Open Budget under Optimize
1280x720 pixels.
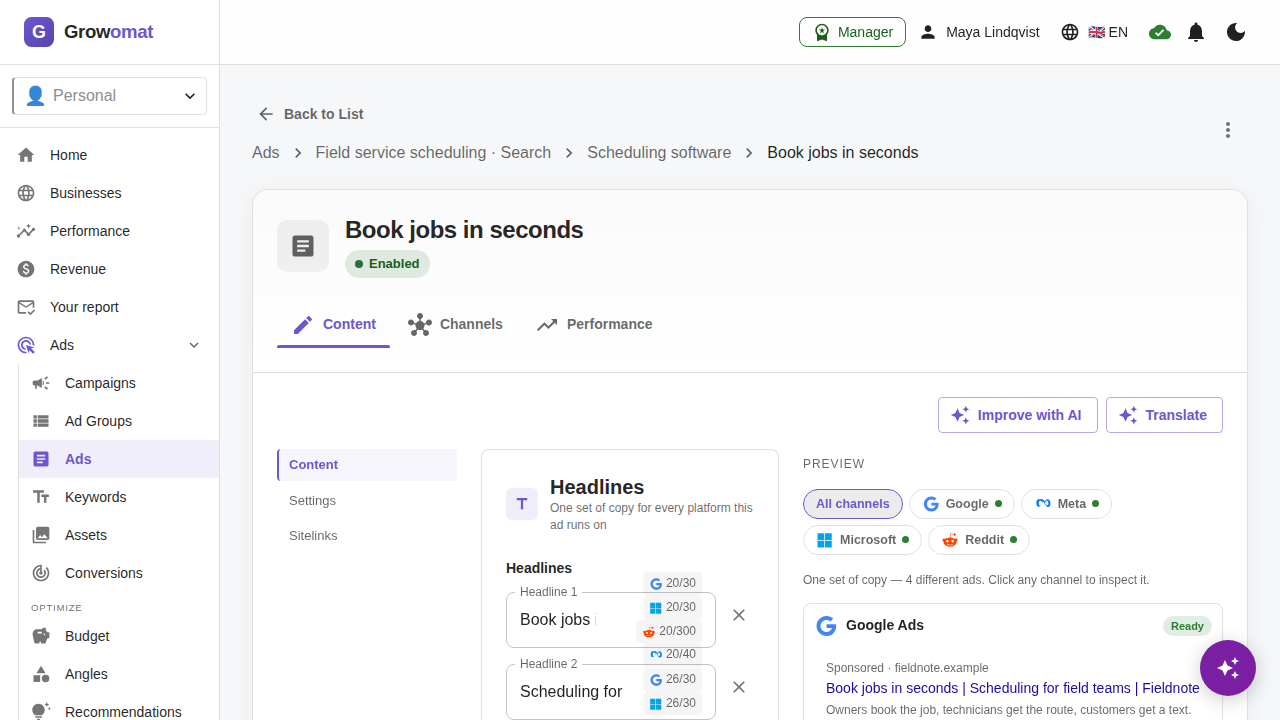coord(119,636)
